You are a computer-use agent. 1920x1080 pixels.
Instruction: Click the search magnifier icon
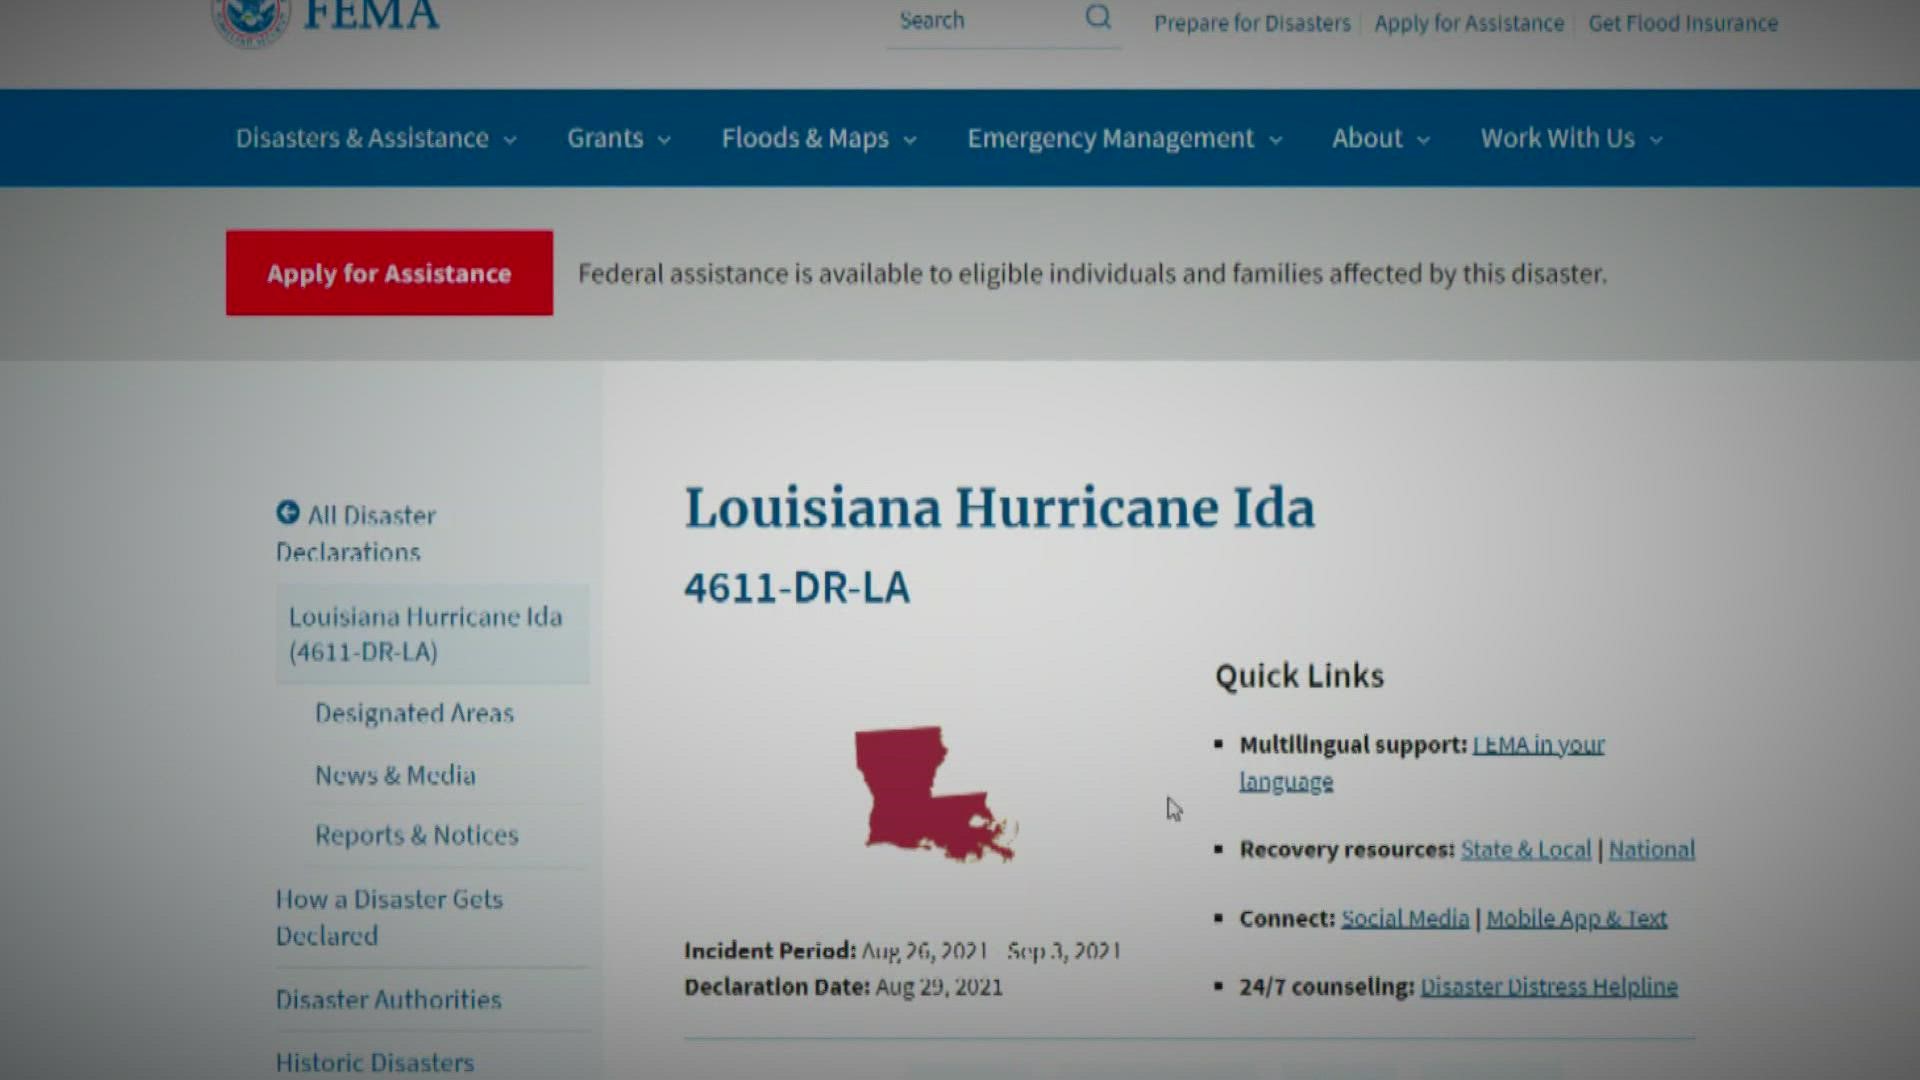pos(1098,17)
